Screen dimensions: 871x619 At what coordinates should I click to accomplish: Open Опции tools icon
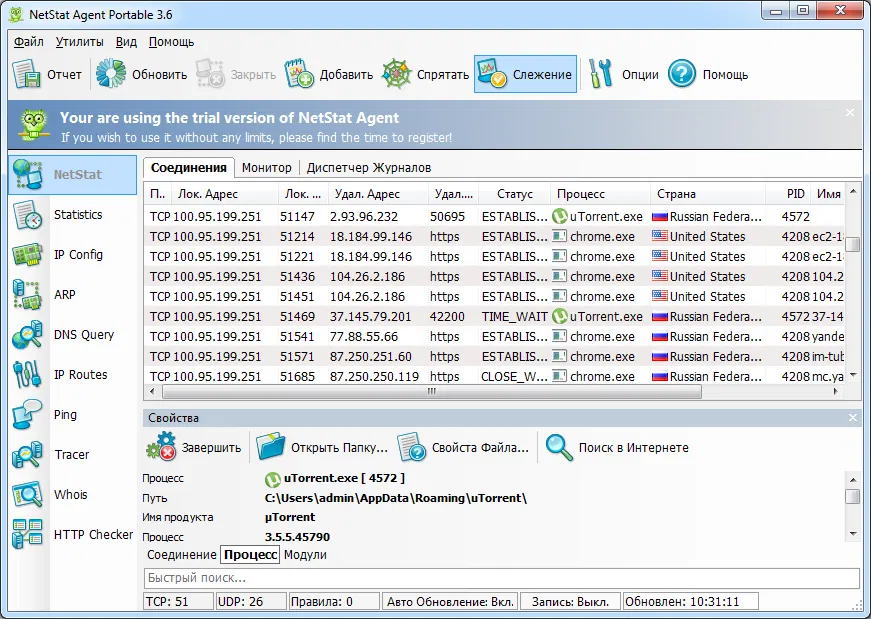point(600,74)
